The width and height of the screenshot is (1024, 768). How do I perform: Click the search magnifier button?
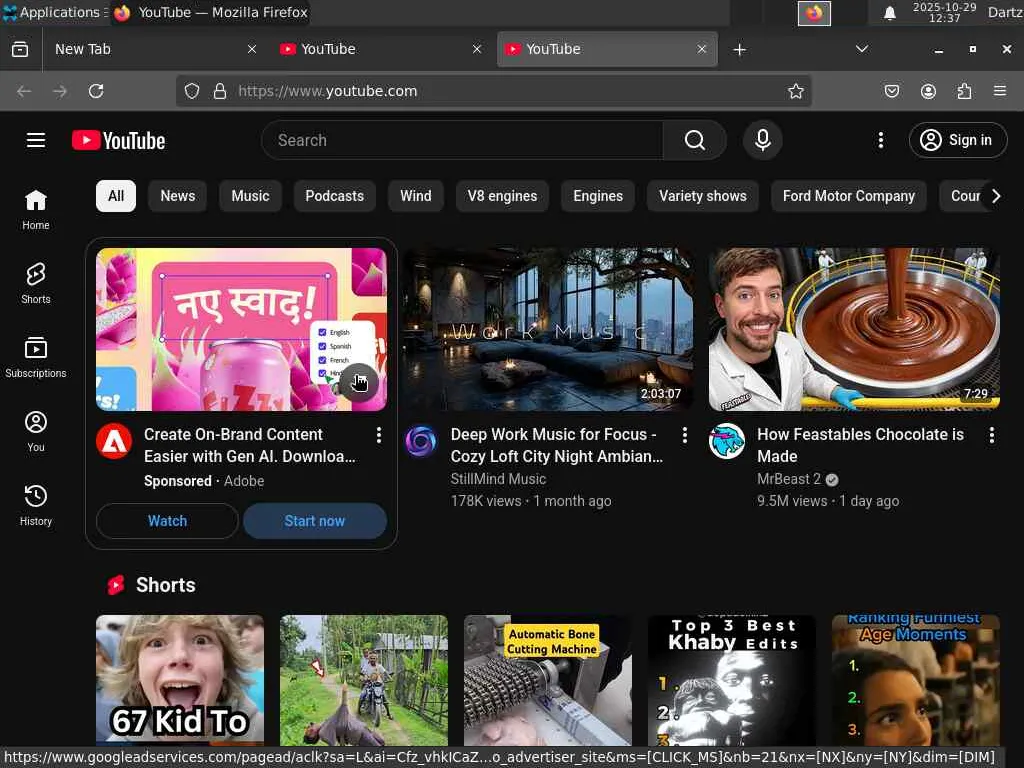pyautogui.click(x=694, y=140)
